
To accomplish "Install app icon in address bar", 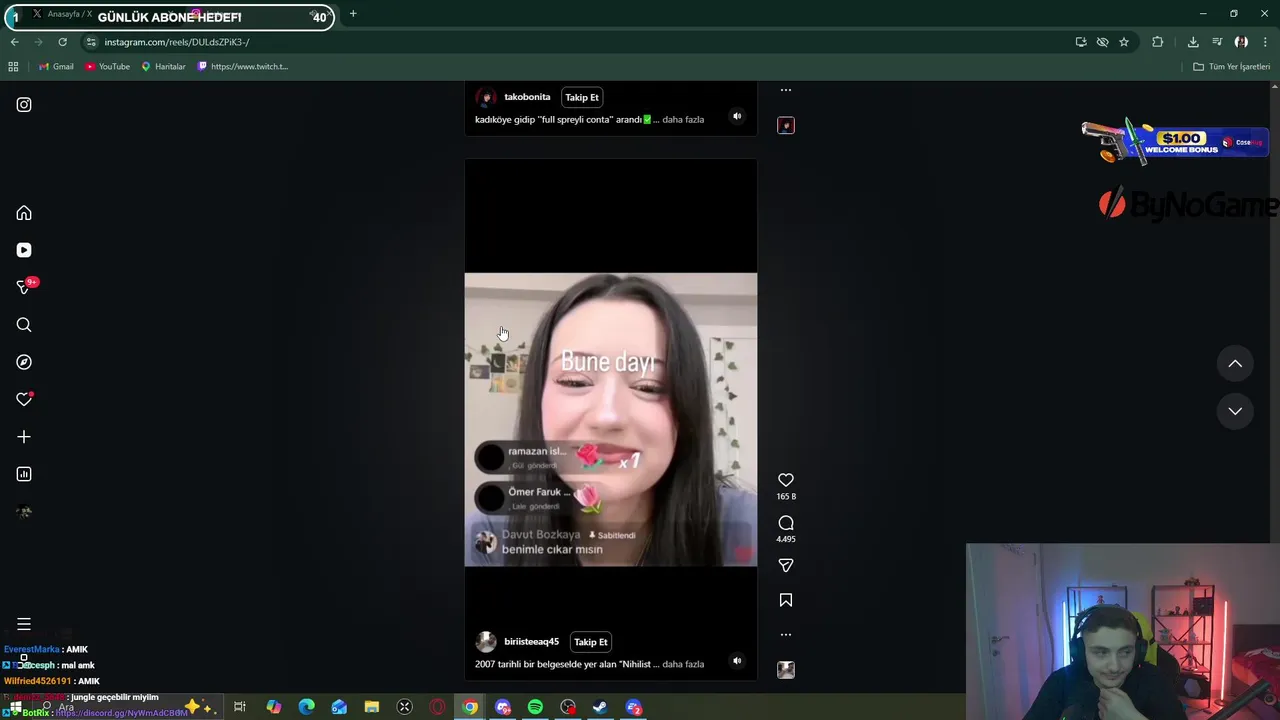I will 1081,42.
